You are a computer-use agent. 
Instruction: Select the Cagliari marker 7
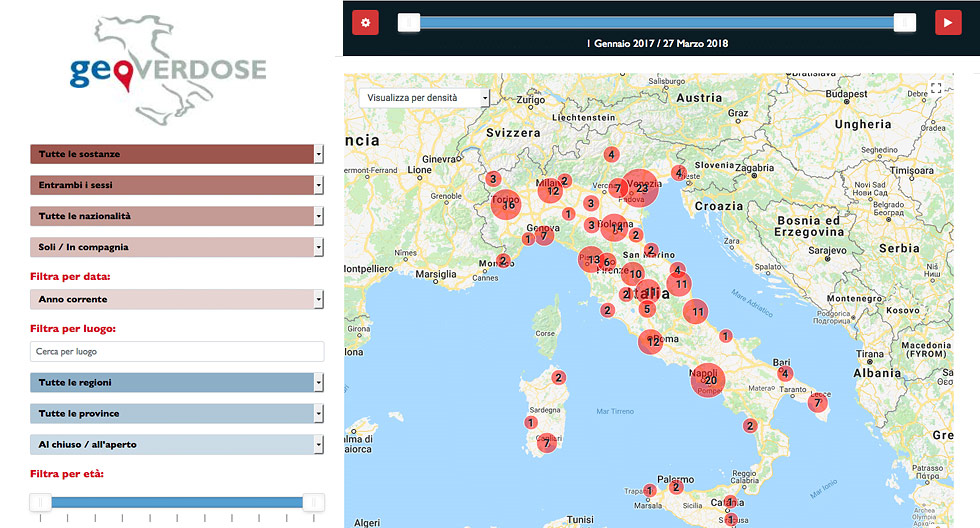[x=547, y=443]
